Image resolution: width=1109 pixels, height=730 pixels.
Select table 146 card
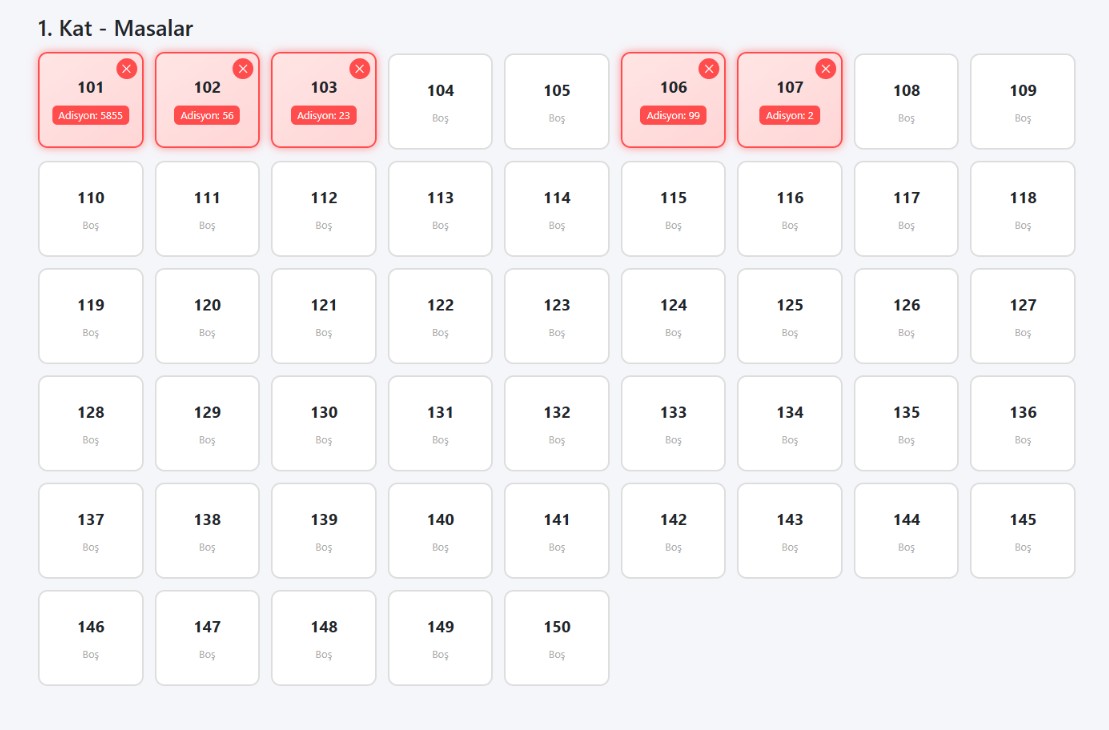[x=91, y=637]
